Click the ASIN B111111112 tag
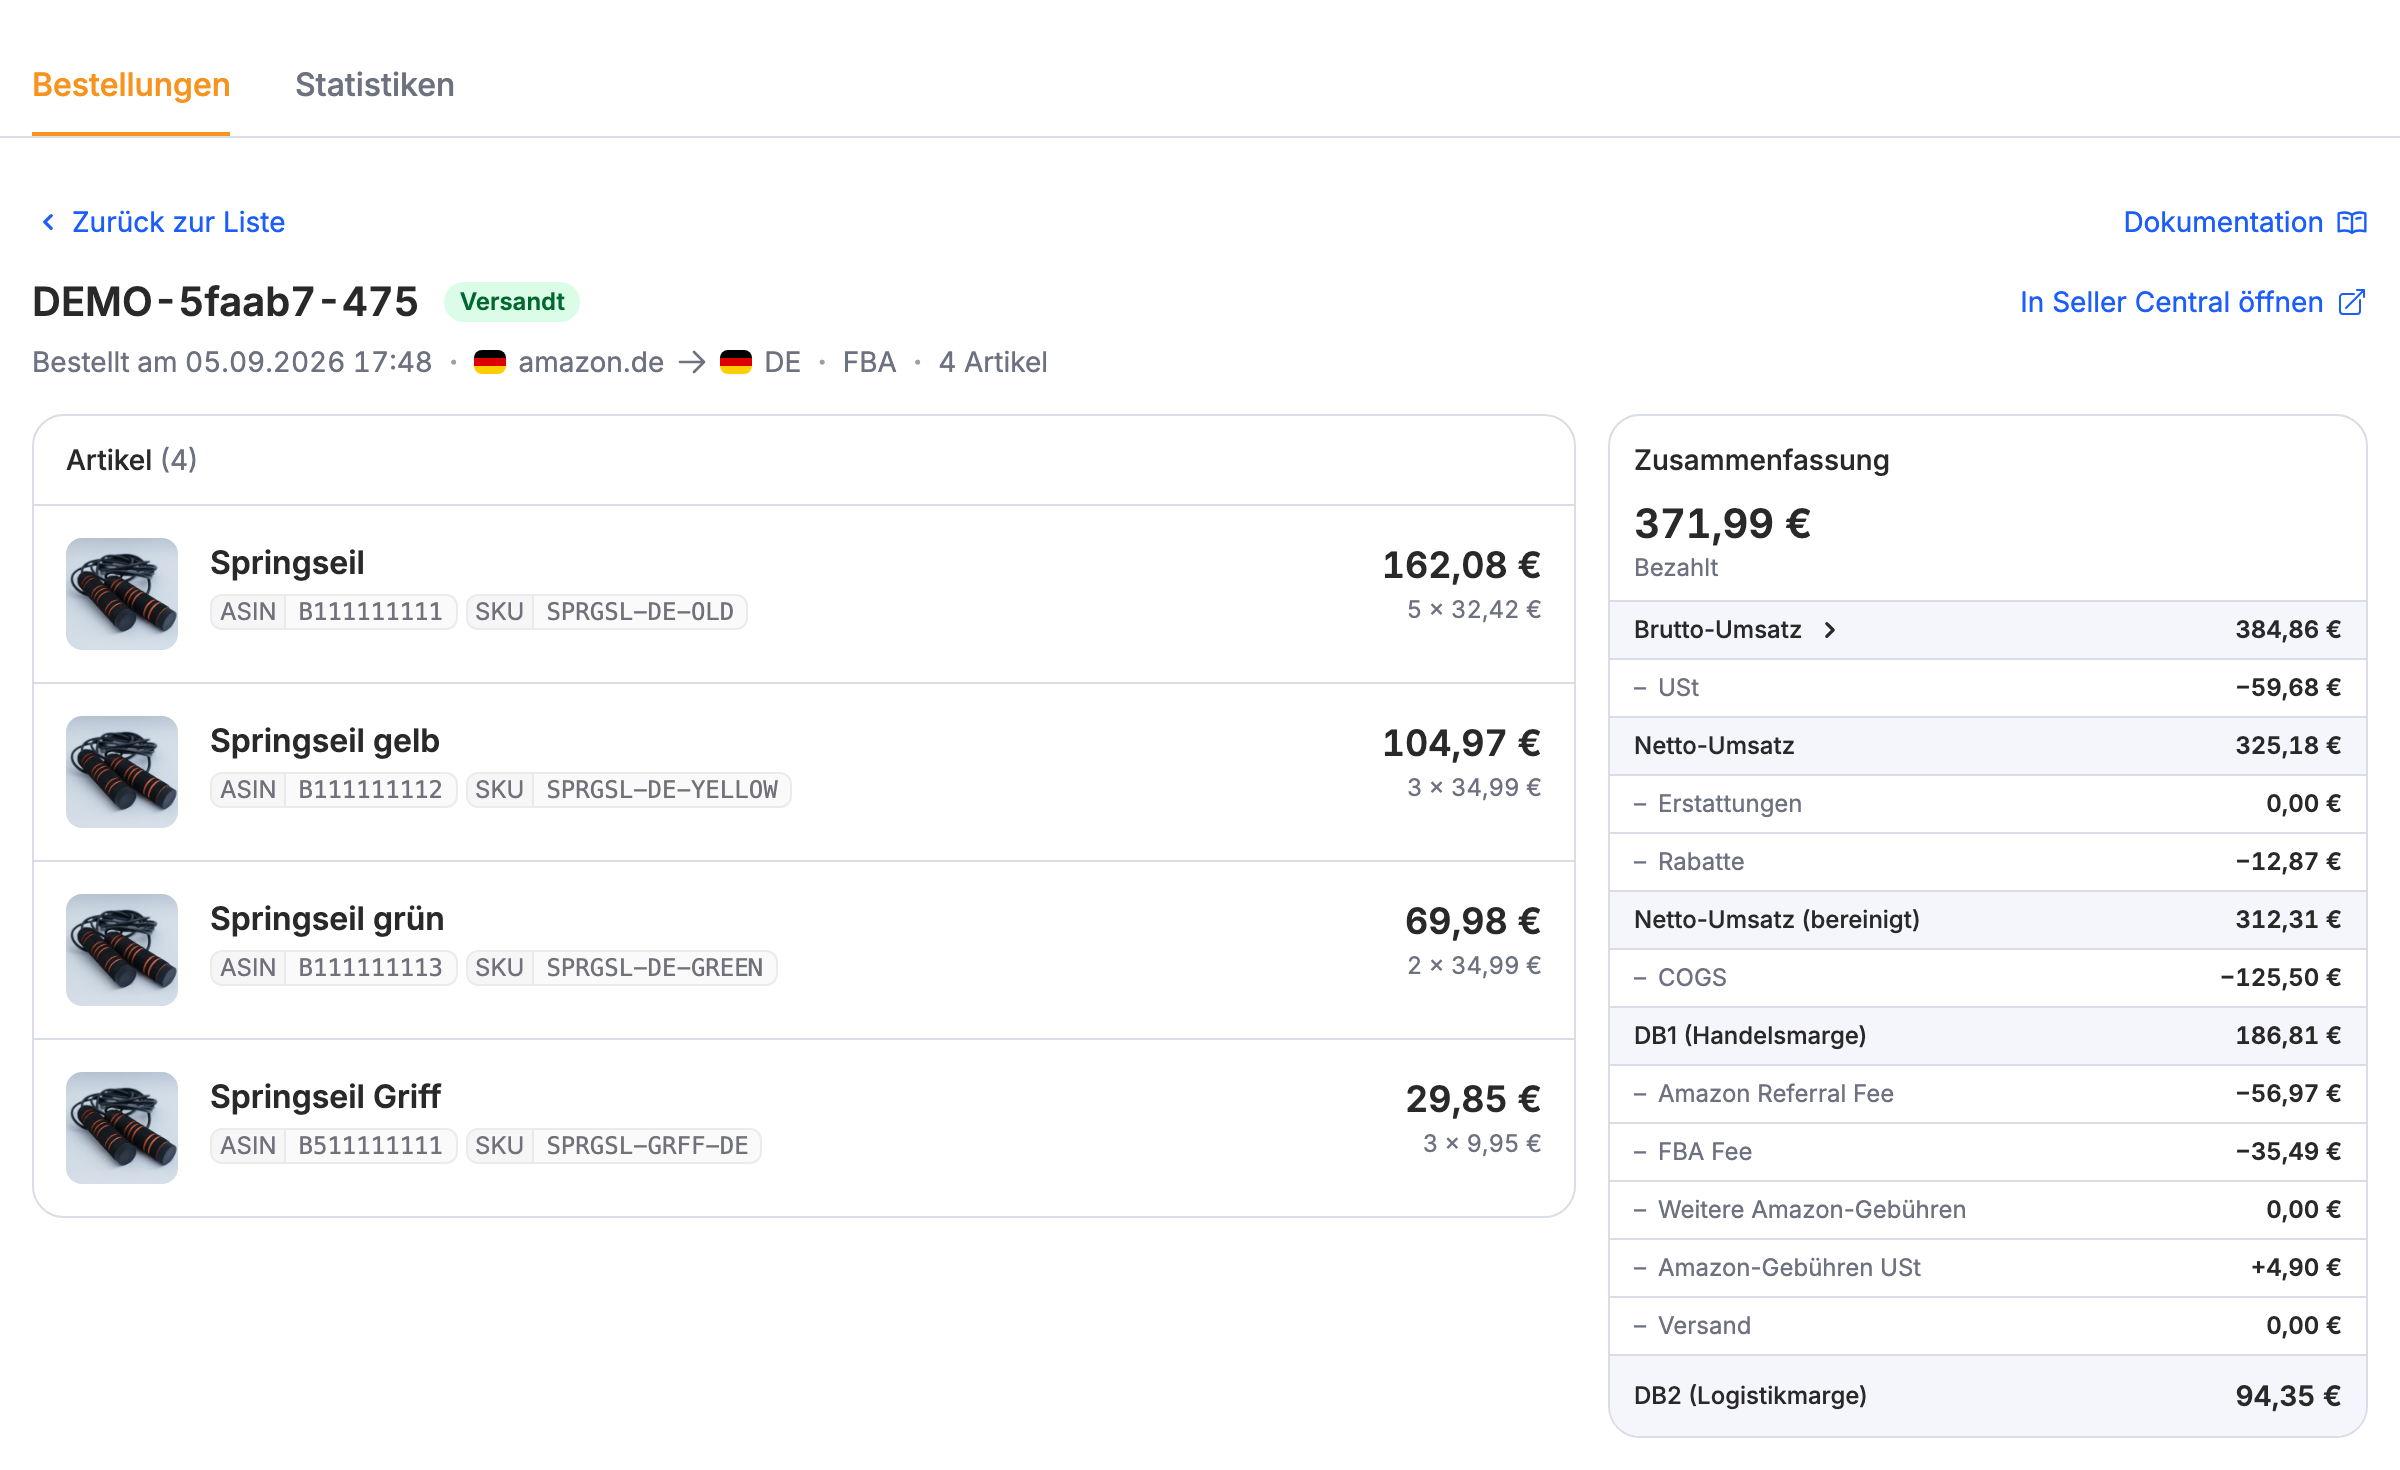 (333, 790)
